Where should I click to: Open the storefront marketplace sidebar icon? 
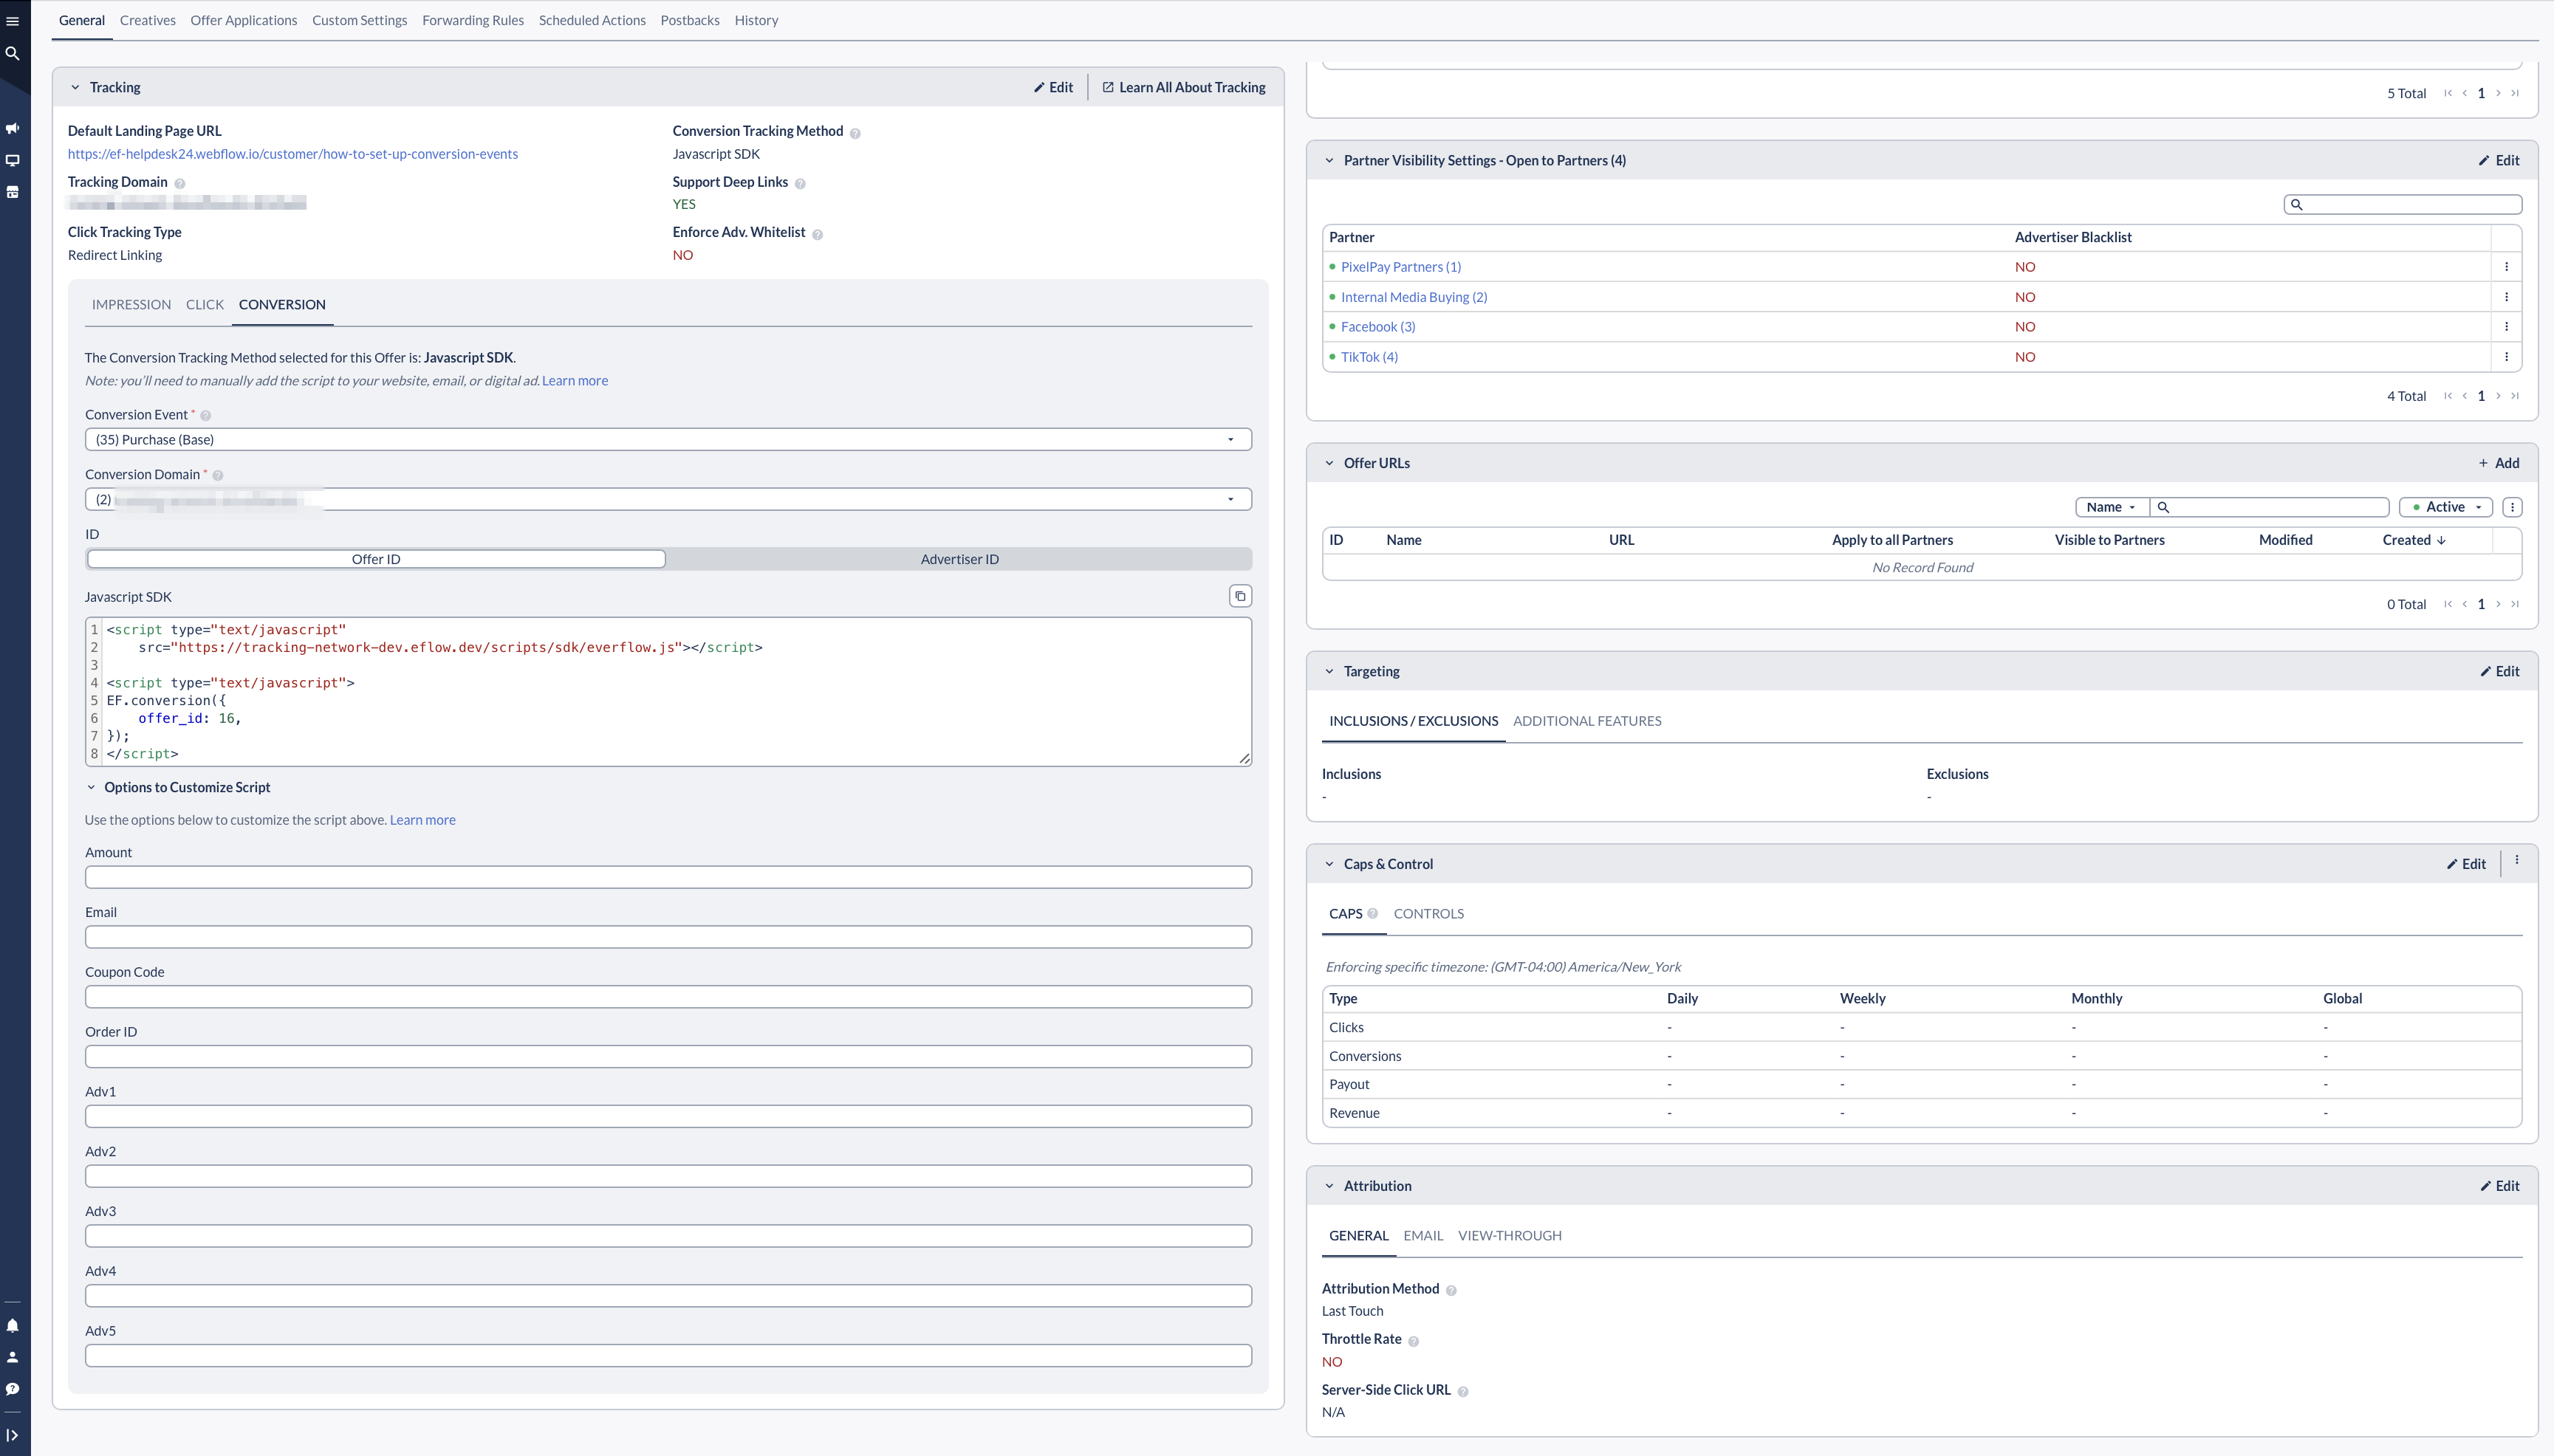(x=13, y=192)
